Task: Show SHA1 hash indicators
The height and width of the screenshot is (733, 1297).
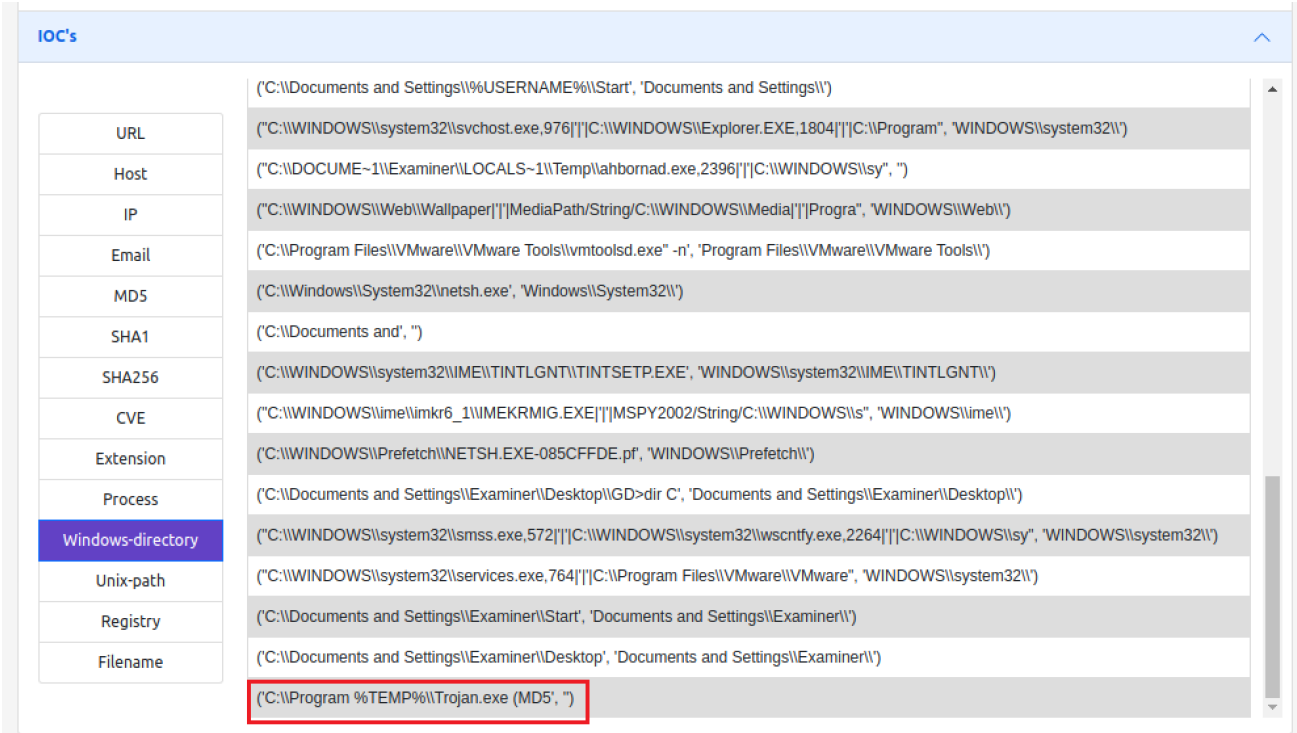Action: click(130, 337)
